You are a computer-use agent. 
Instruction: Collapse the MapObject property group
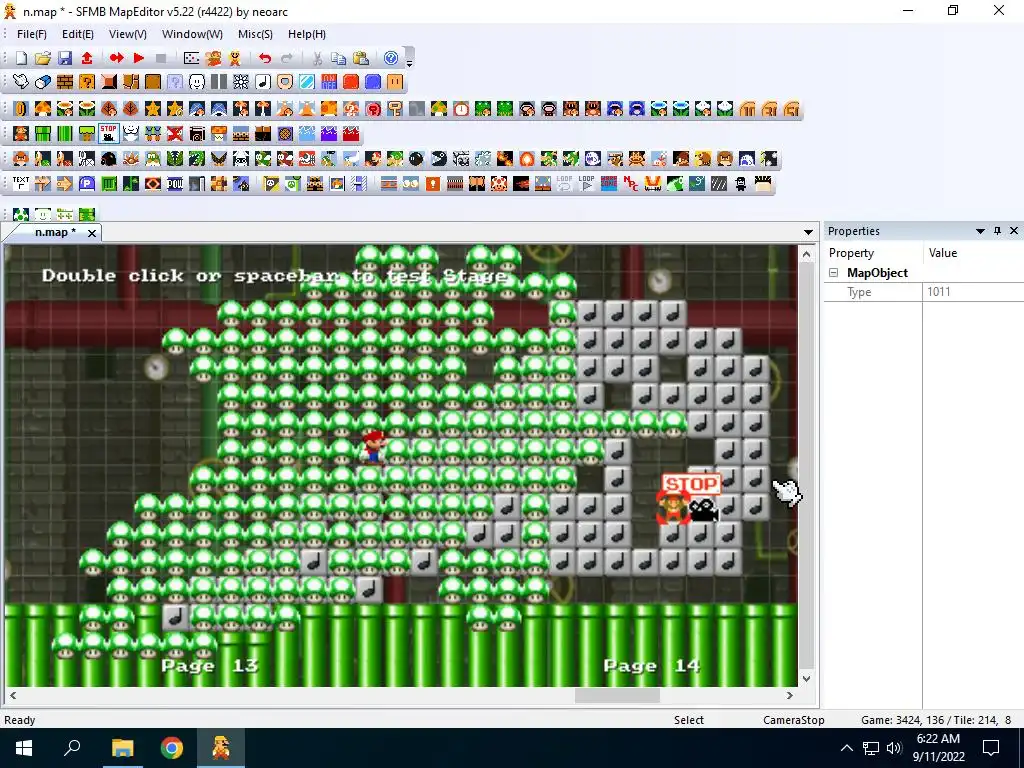[x=834, y=273]
